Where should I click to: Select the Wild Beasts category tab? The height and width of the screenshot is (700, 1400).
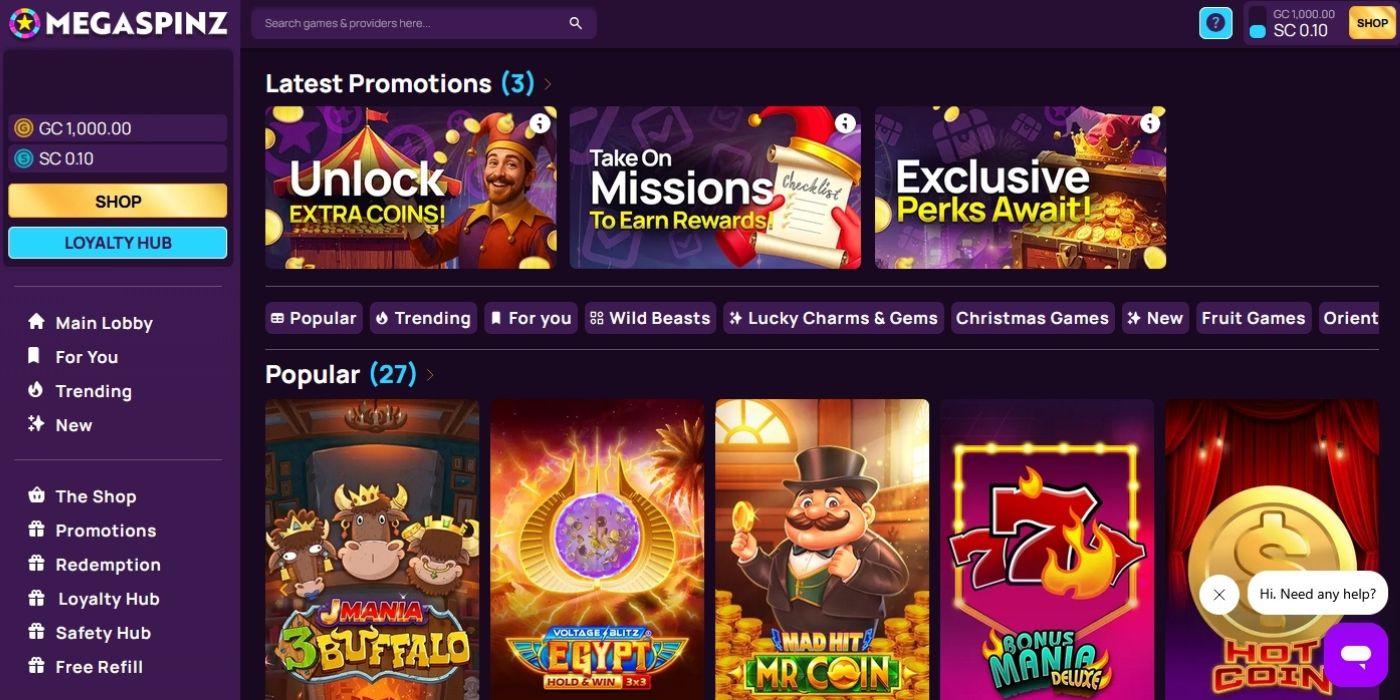[x=650, y=317]
